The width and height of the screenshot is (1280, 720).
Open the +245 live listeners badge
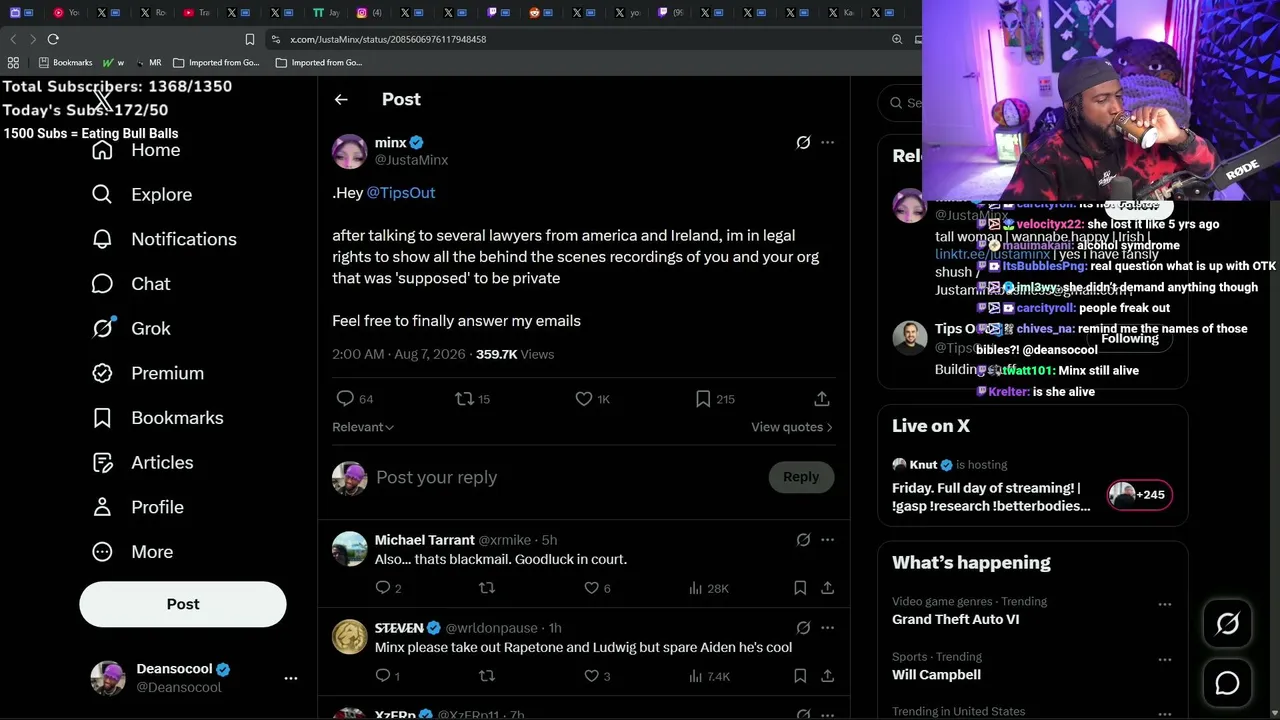point(1139,494)
